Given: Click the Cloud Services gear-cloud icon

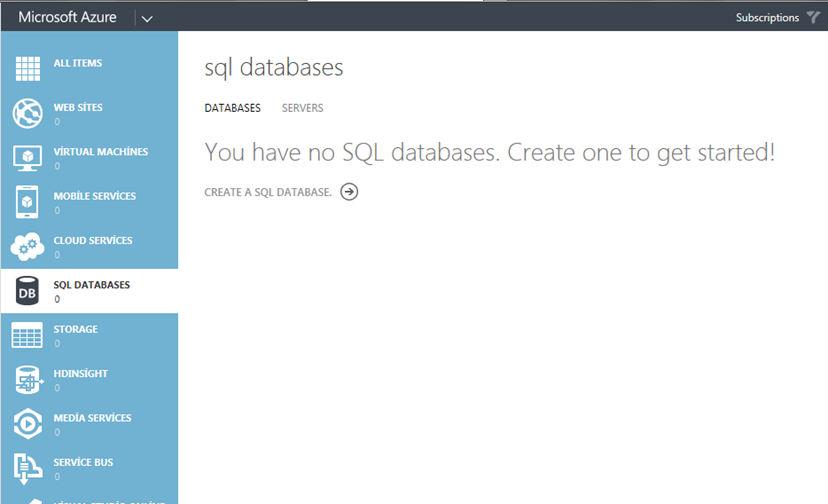Looking at the screenshot, I should (27, 246).
